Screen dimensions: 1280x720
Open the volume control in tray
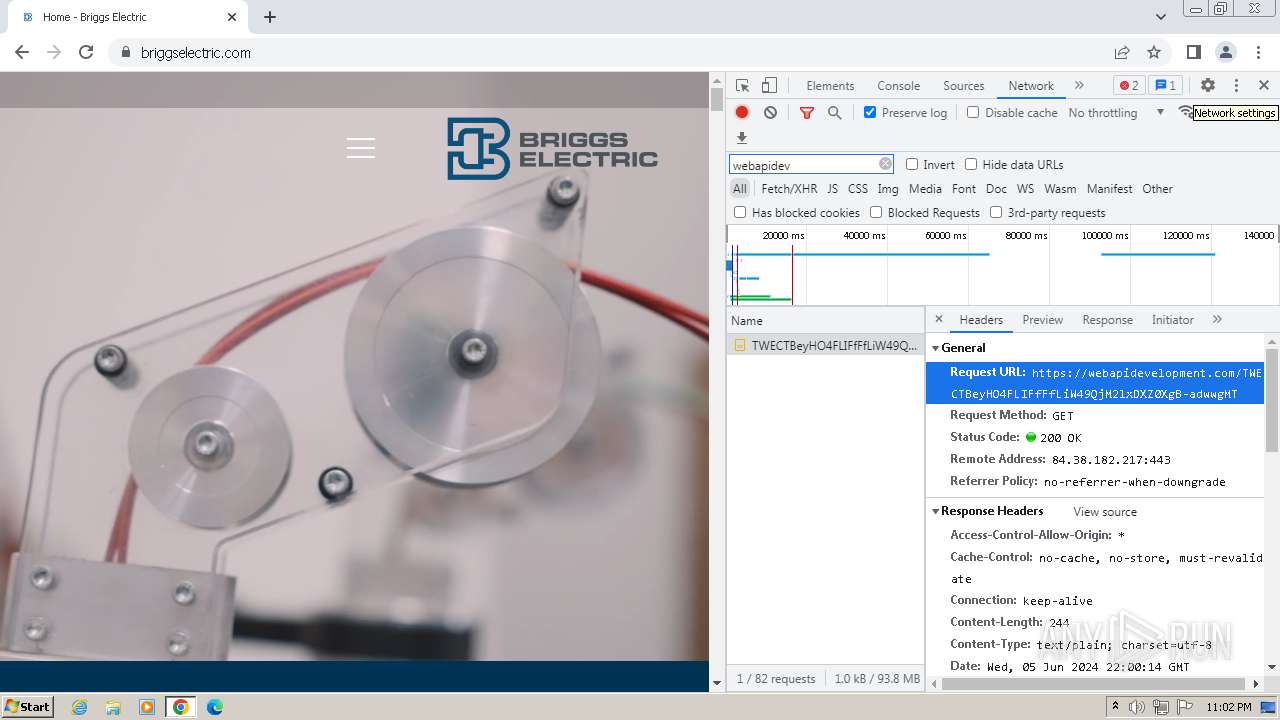(1137, 707)
